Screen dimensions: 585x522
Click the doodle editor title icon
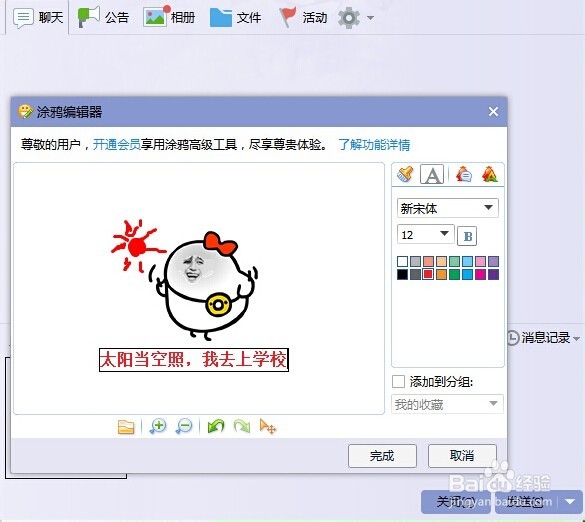coord(25,112)
